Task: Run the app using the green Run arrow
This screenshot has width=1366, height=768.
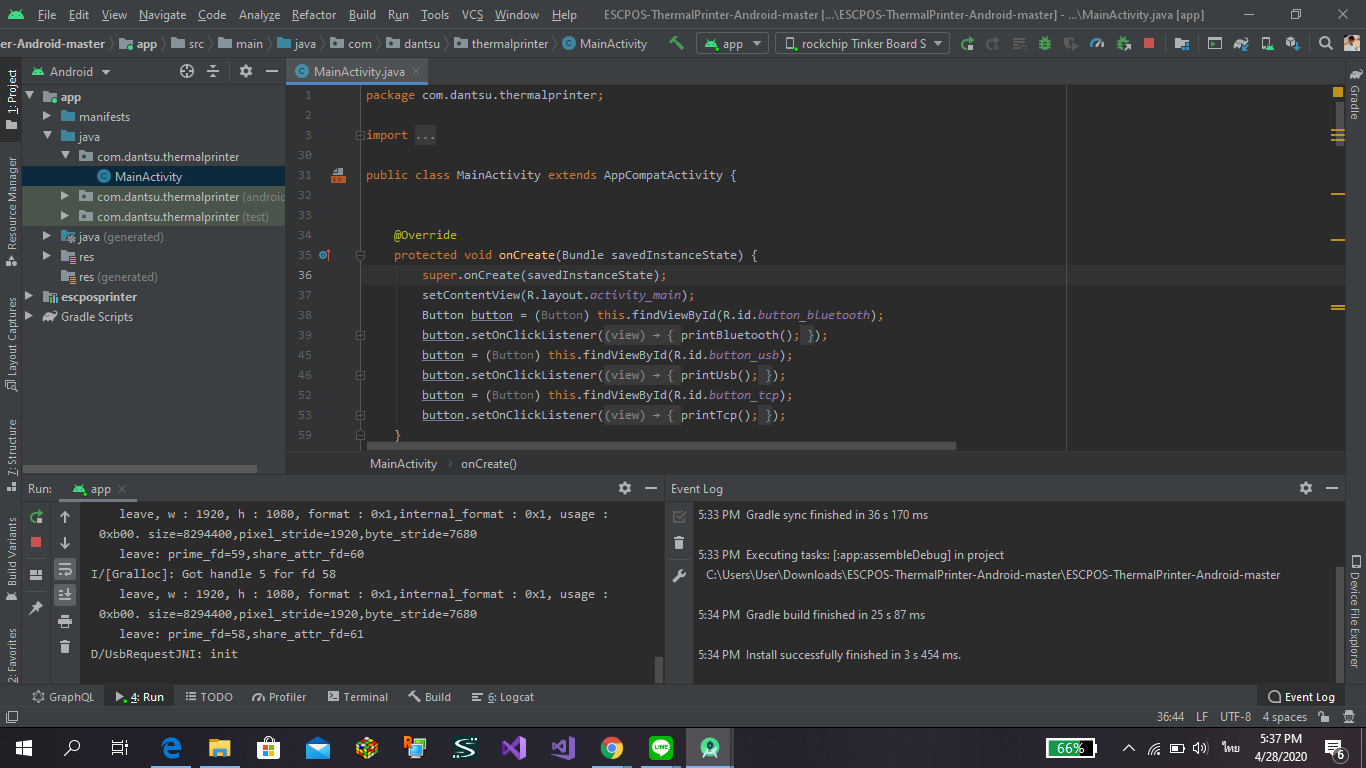Action: coord(968,43)
